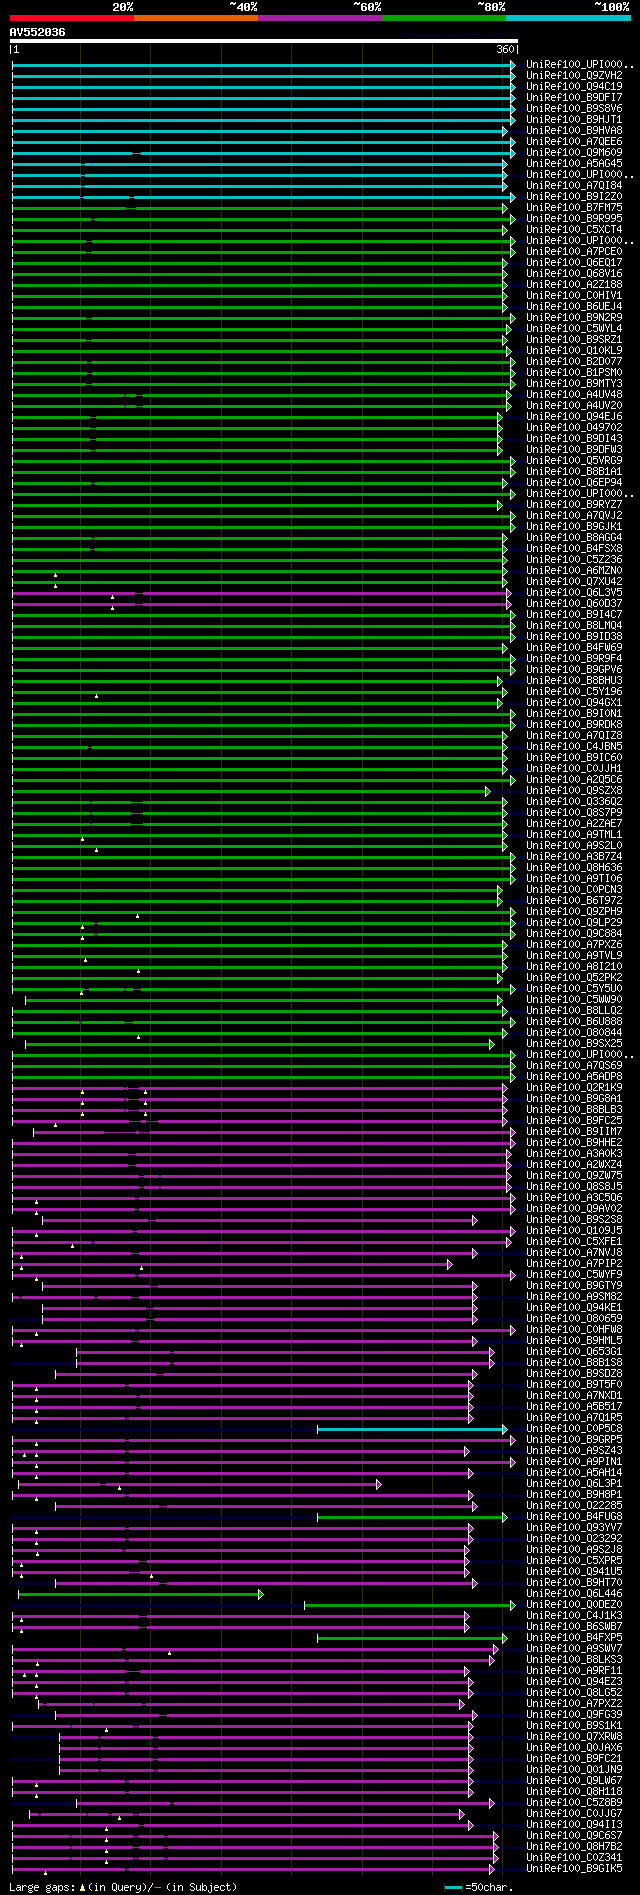
Task: Select label UniRef100_A7PIP2
Action: click(x=574, y=1263)
